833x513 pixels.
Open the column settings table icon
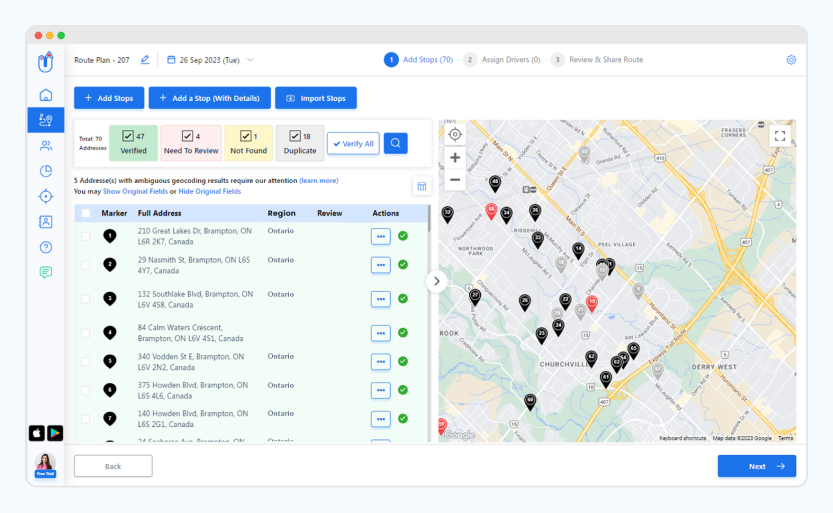coord(422,186)
